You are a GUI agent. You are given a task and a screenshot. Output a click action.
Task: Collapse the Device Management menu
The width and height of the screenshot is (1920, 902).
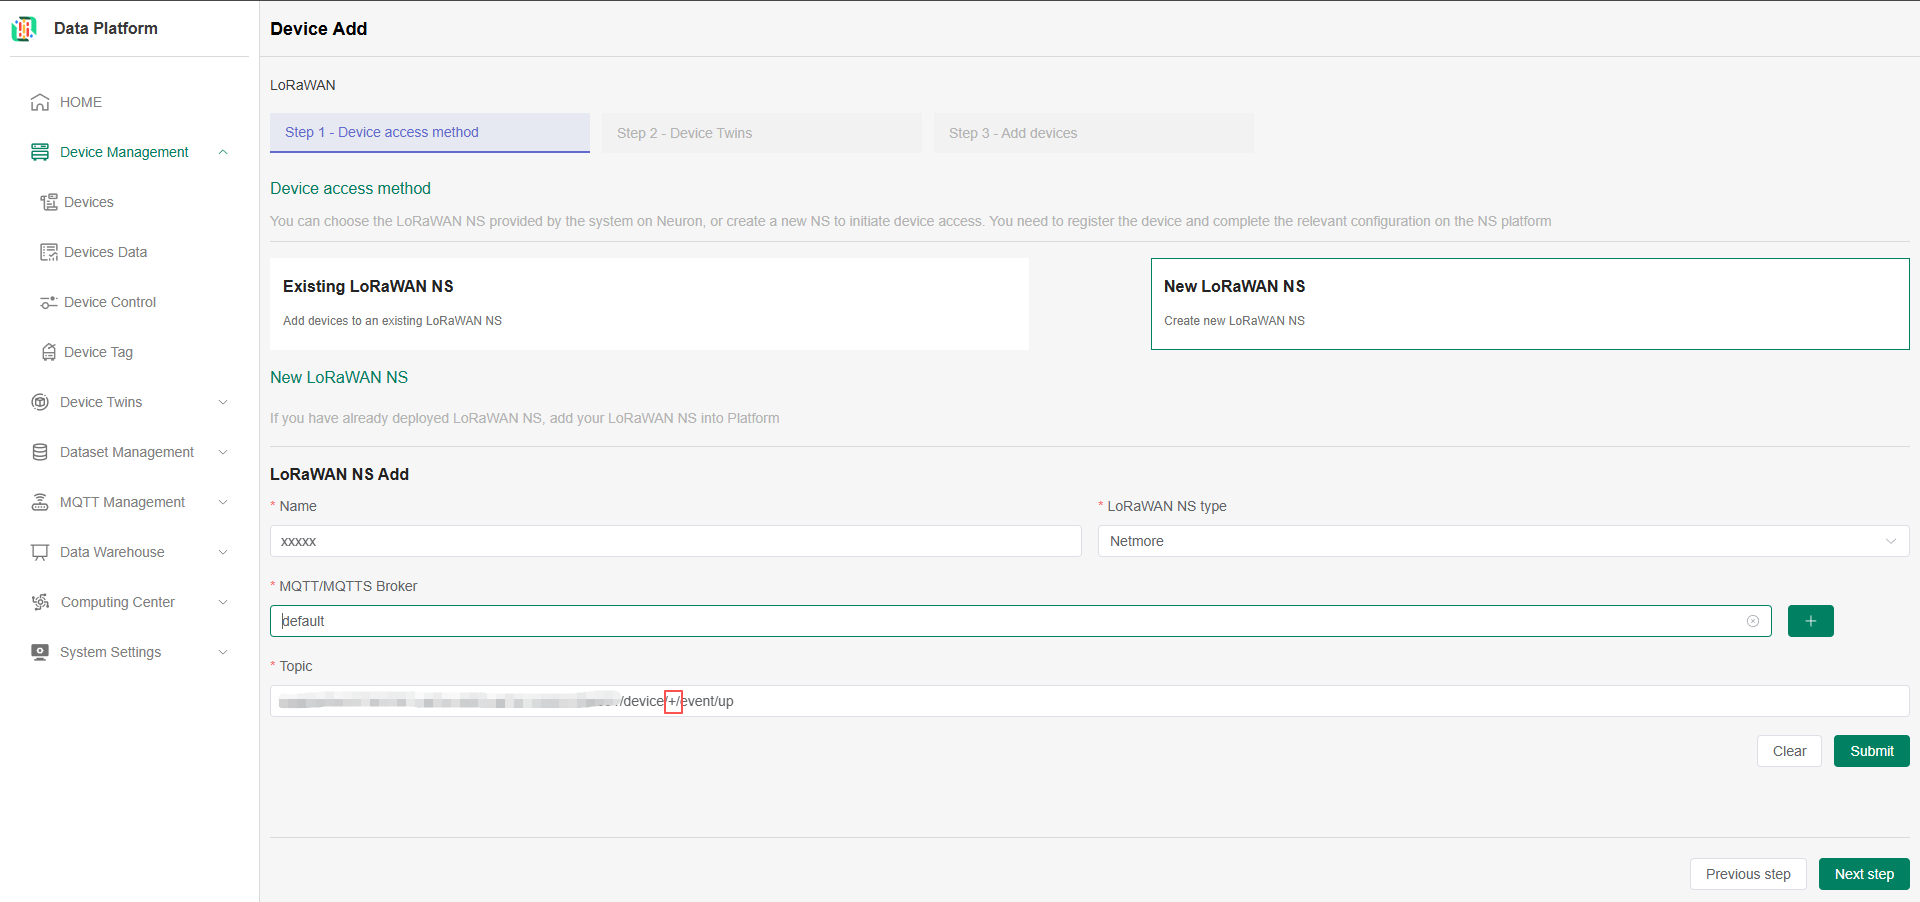(x=223, y=152)
